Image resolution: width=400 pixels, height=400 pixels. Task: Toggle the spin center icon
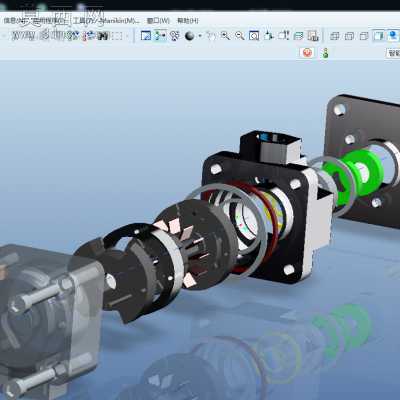(x=160, y=36)
